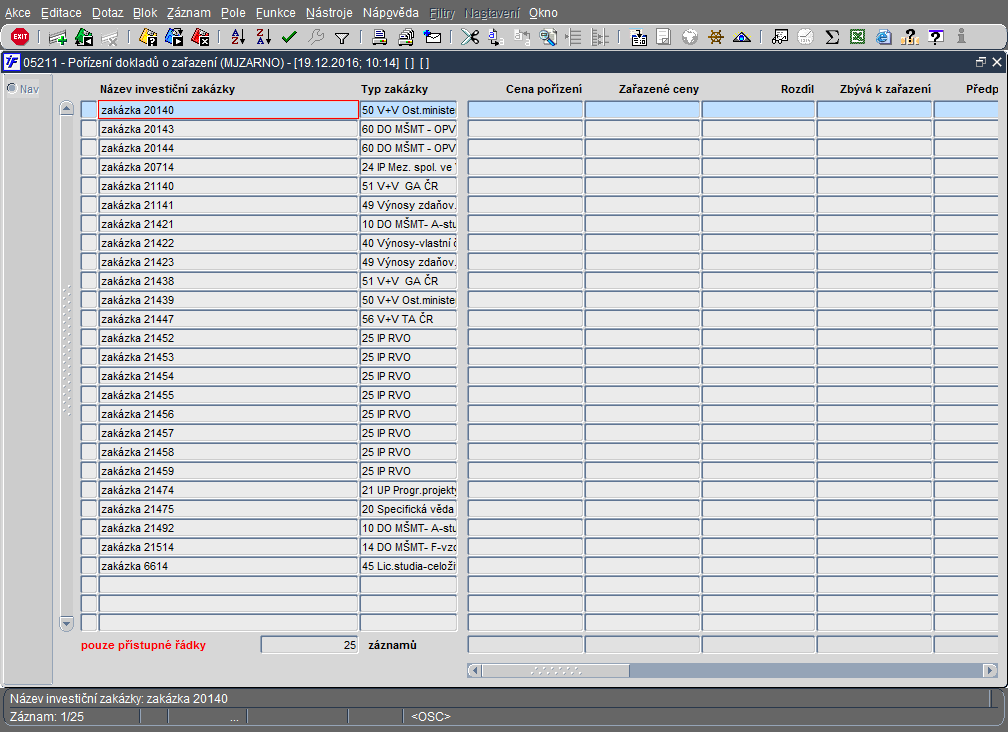Click the green checkmark confirm icon
Viewport: 1008px width, 732px height.
289,37
